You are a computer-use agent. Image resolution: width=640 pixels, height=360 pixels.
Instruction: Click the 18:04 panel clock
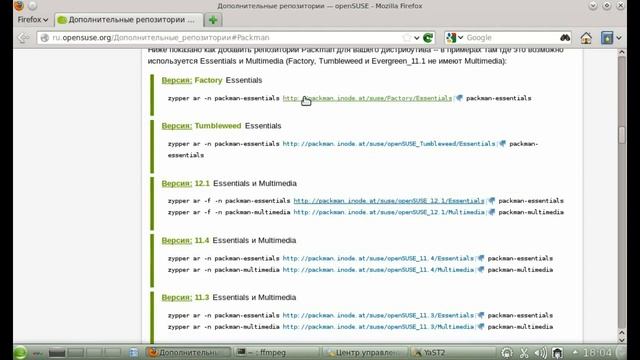click(597, 353)
